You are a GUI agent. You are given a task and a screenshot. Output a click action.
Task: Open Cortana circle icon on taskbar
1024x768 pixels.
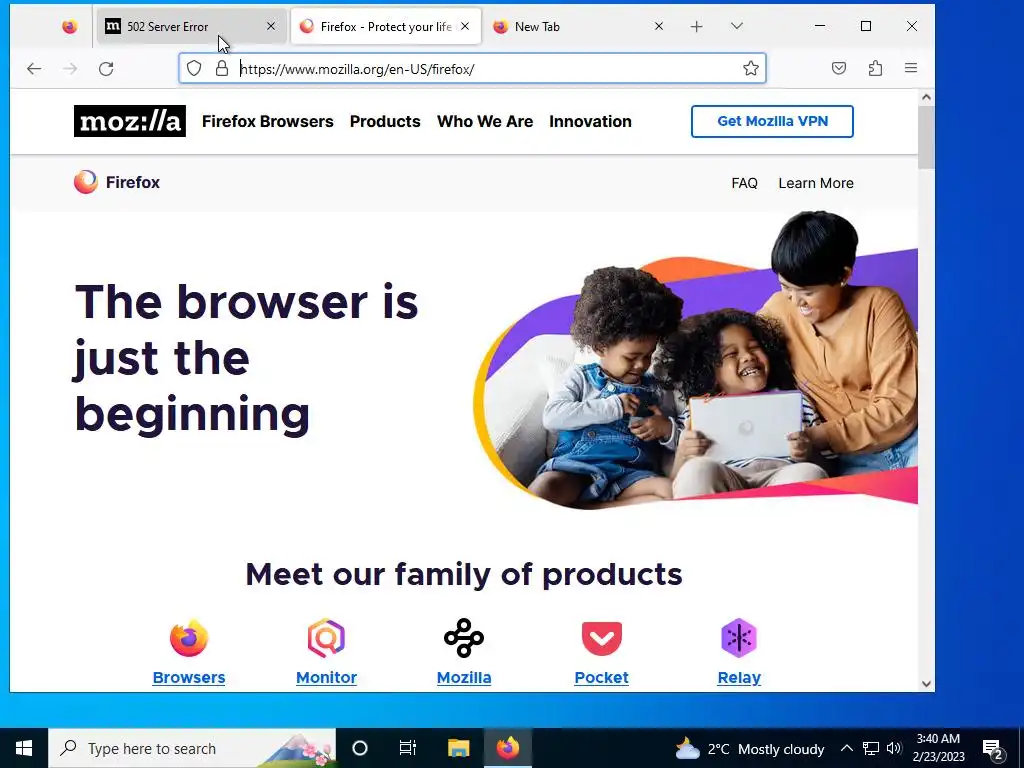coord(360,748)
